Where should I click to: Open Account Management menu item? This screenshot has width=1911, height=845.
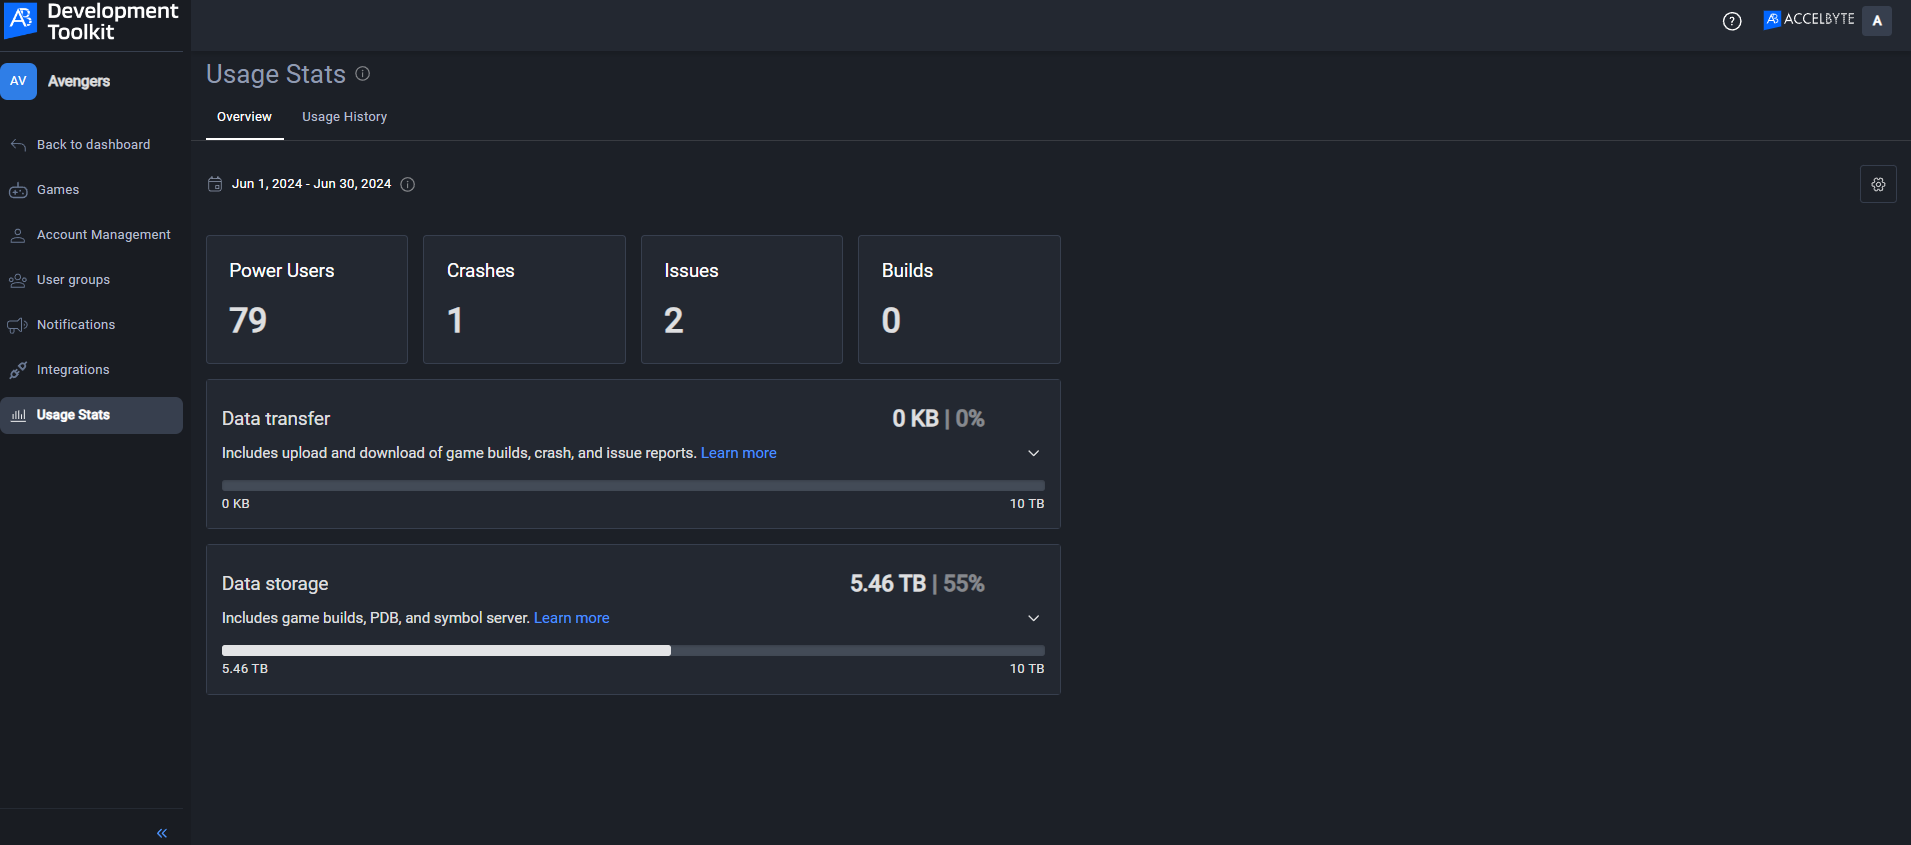coord(91,235)
